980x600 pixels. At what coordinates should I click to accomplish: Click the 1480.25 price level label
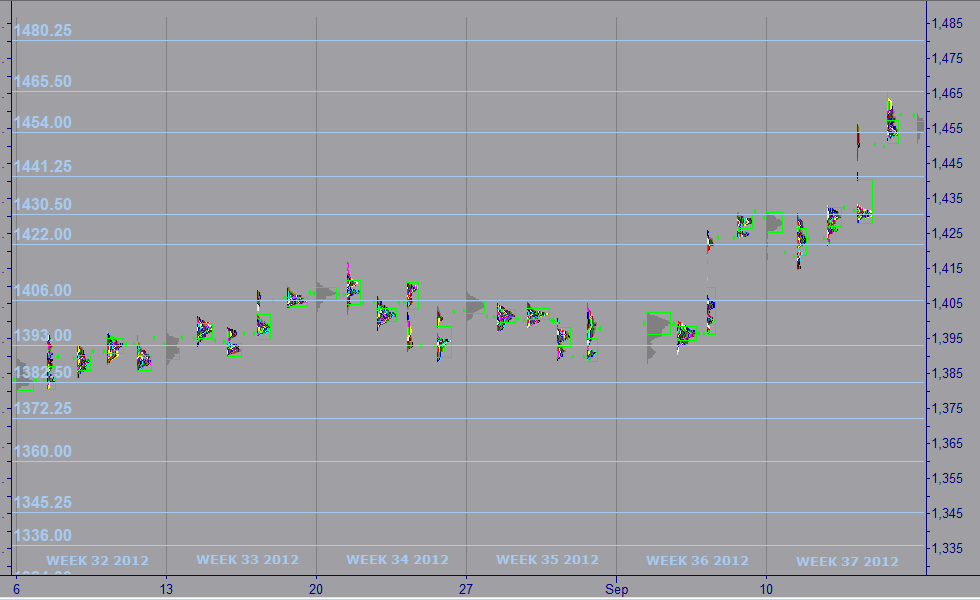point(42,31)
